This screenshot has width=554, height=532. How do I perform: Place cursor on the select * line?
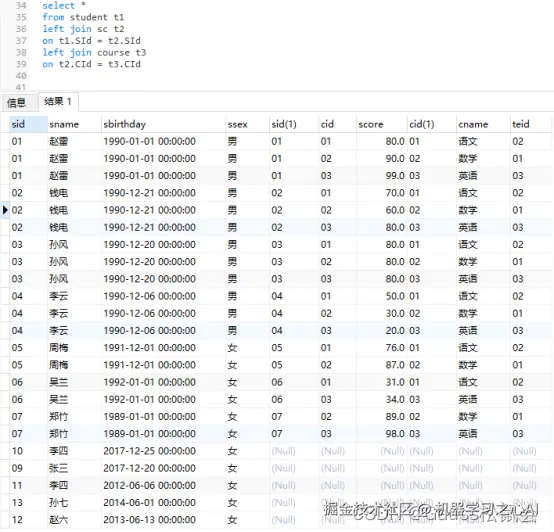coord(64,6)
